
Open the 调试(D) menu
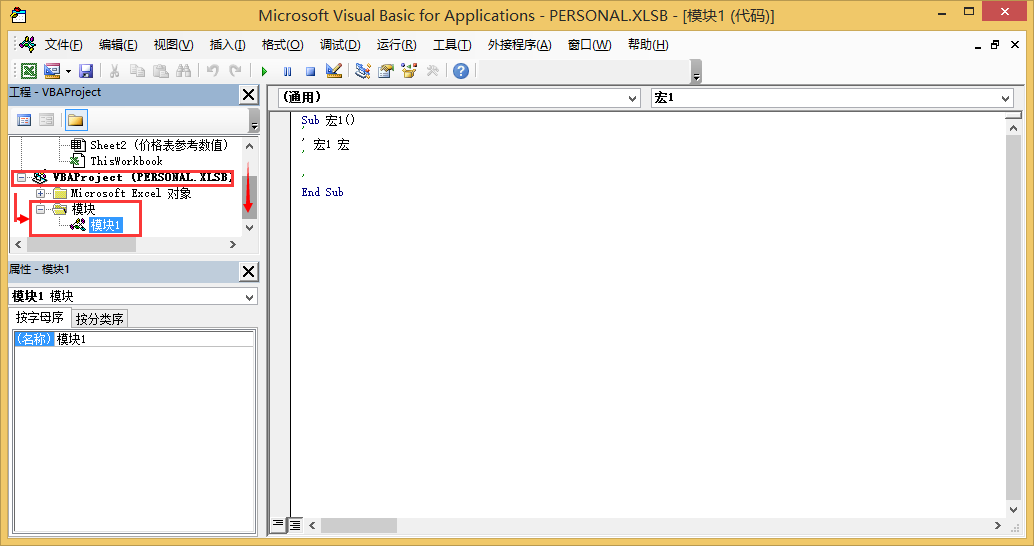click(x=340, y=45)
